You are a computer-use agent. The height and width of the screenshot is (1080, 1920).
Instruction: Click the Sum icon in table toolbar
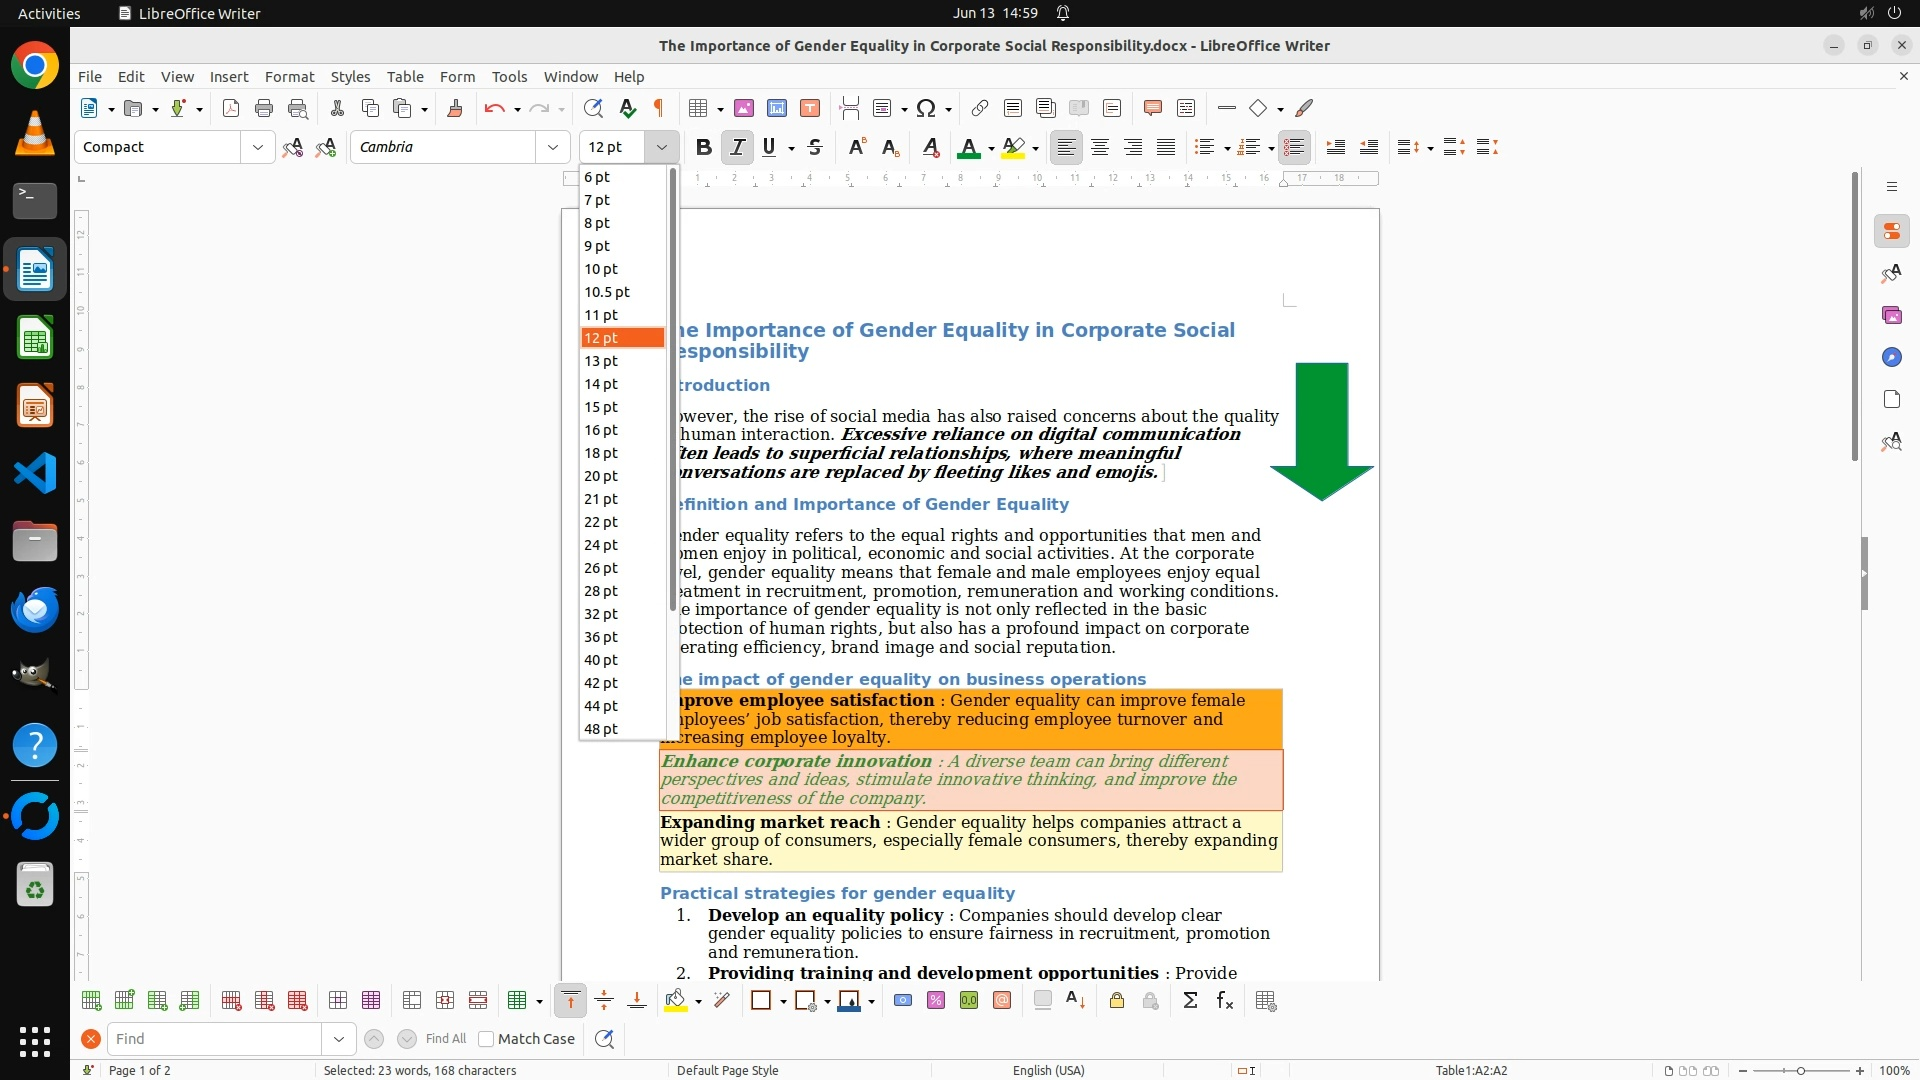pos(1190,1001)
